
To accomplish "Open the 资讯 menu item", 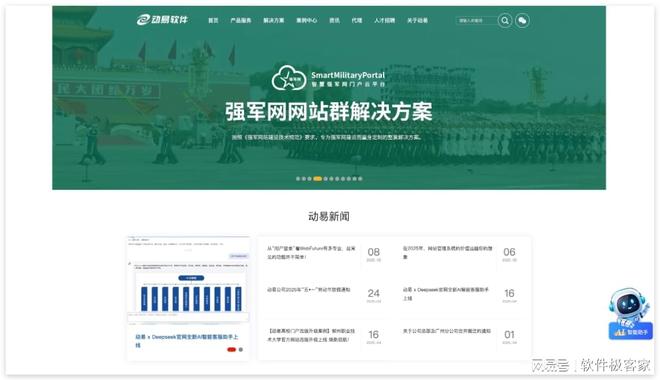I will click(334, 20).
